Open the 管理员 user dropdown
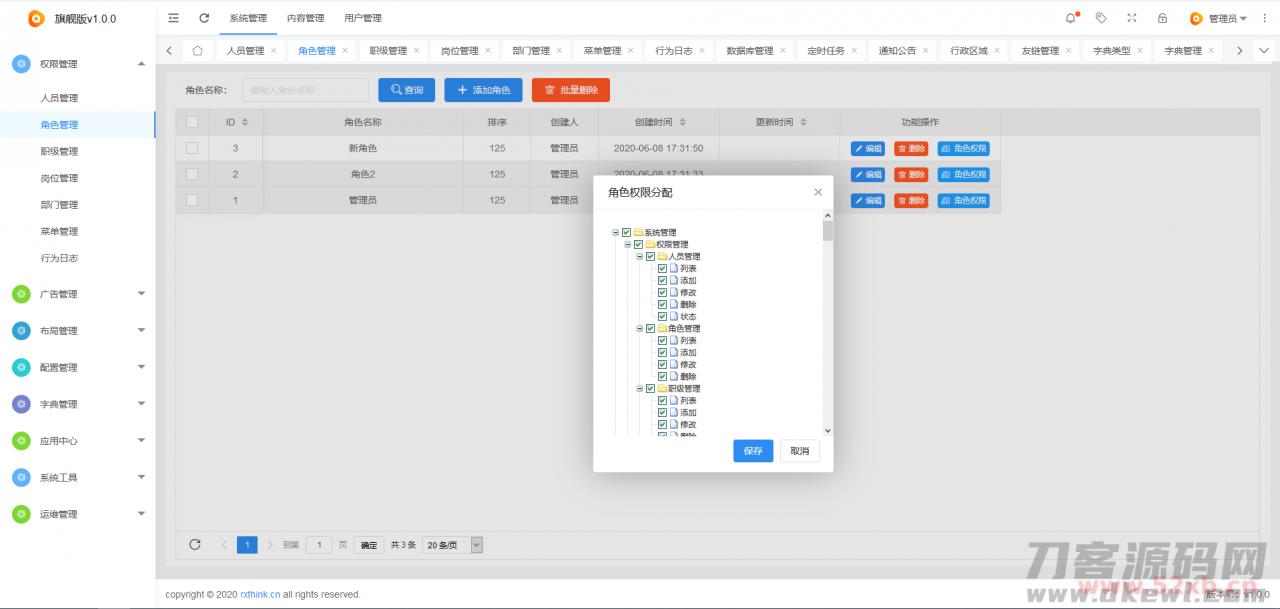The width and height of the screenshot is (1280, 609). [1218, 18]
